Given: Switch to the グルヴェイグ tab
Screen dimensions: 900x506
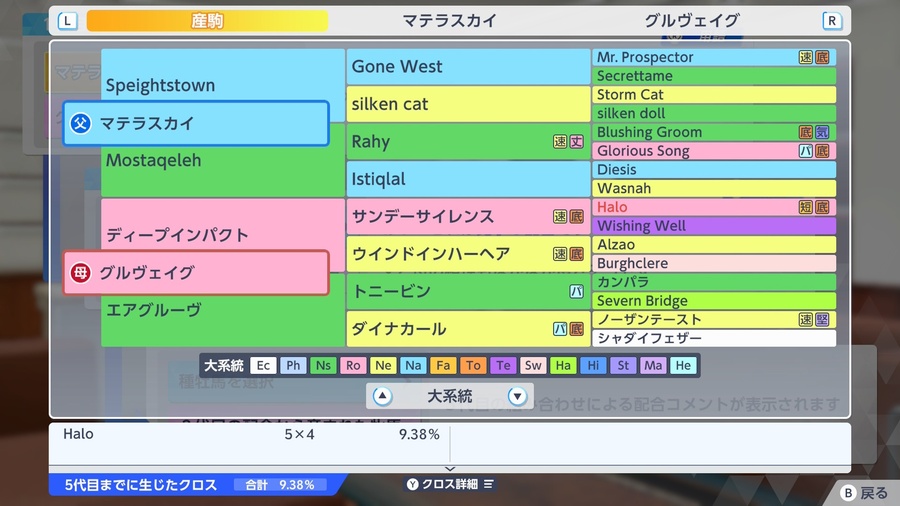Looking at the screenshot, I should 691,21.
